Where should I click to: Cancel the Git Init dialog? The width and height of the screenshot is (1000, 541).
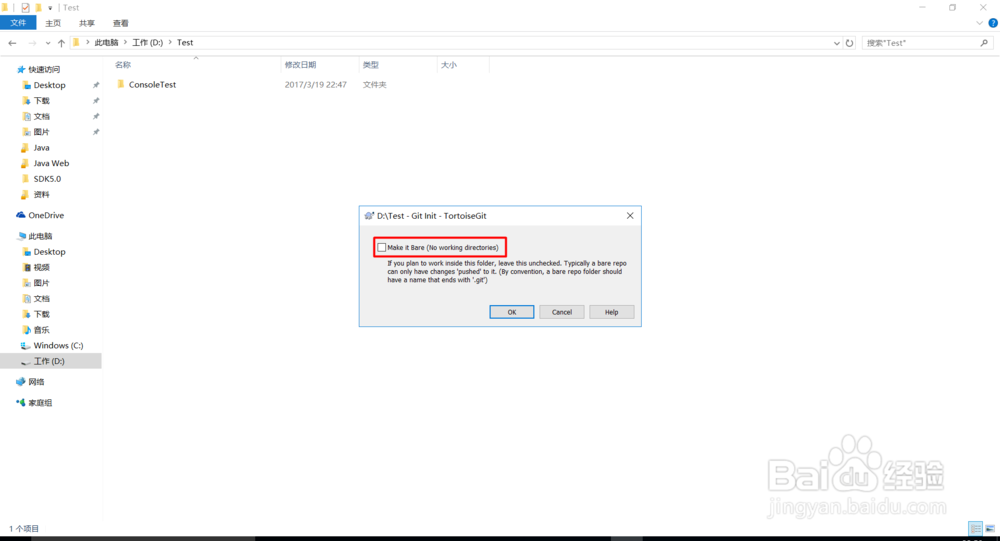click(x=561, y=312)
